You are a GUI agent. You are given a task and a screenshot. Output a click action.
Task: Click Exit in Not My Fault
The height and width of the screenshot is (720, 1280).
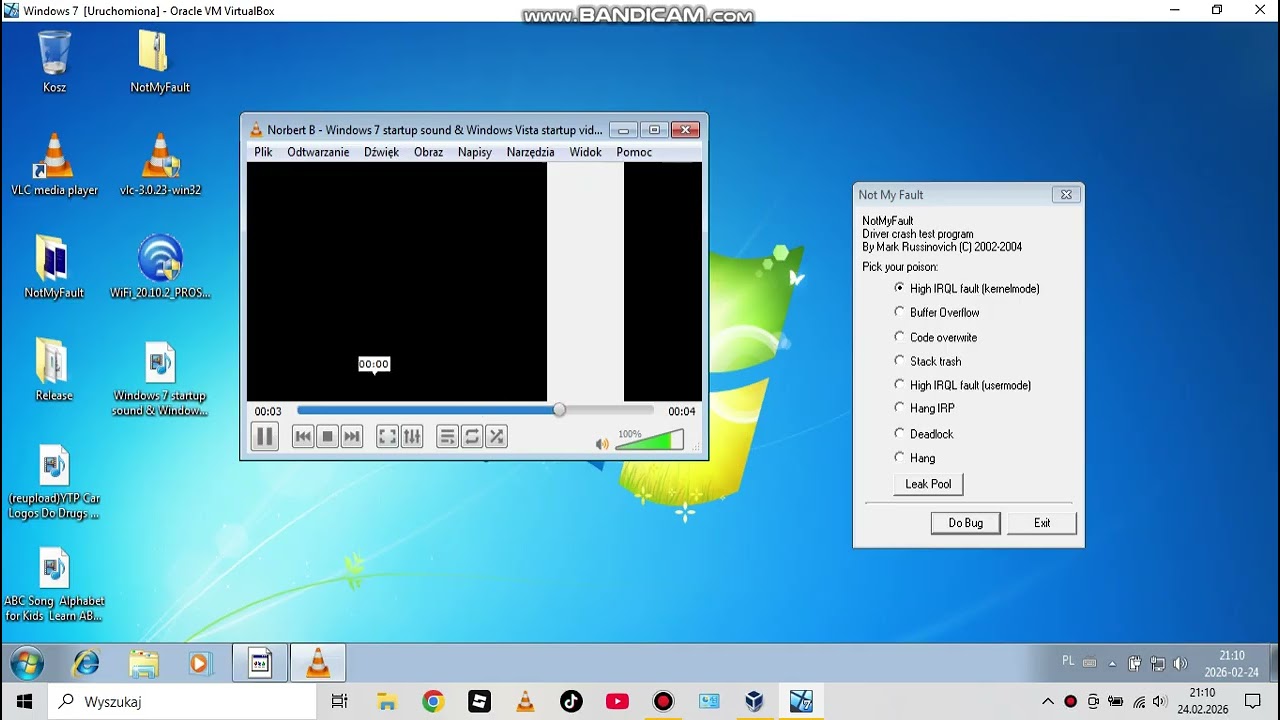[x=1042, y=523]
